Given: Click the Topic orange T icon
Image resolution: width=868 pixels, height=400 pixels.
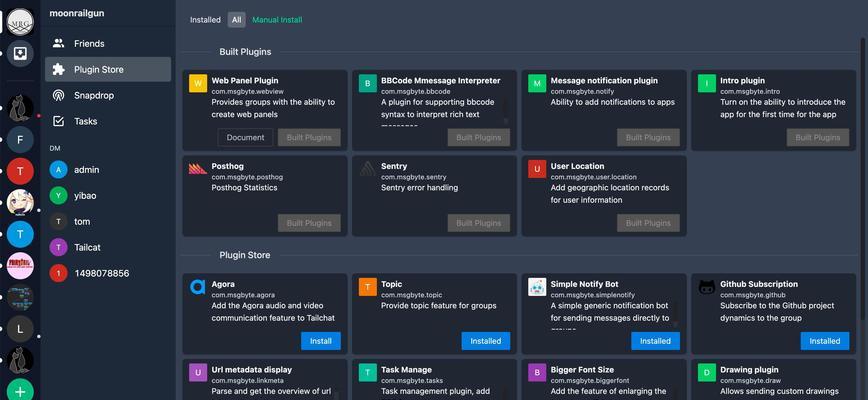Looking at the screenshot, I should (x=367, y=287).
